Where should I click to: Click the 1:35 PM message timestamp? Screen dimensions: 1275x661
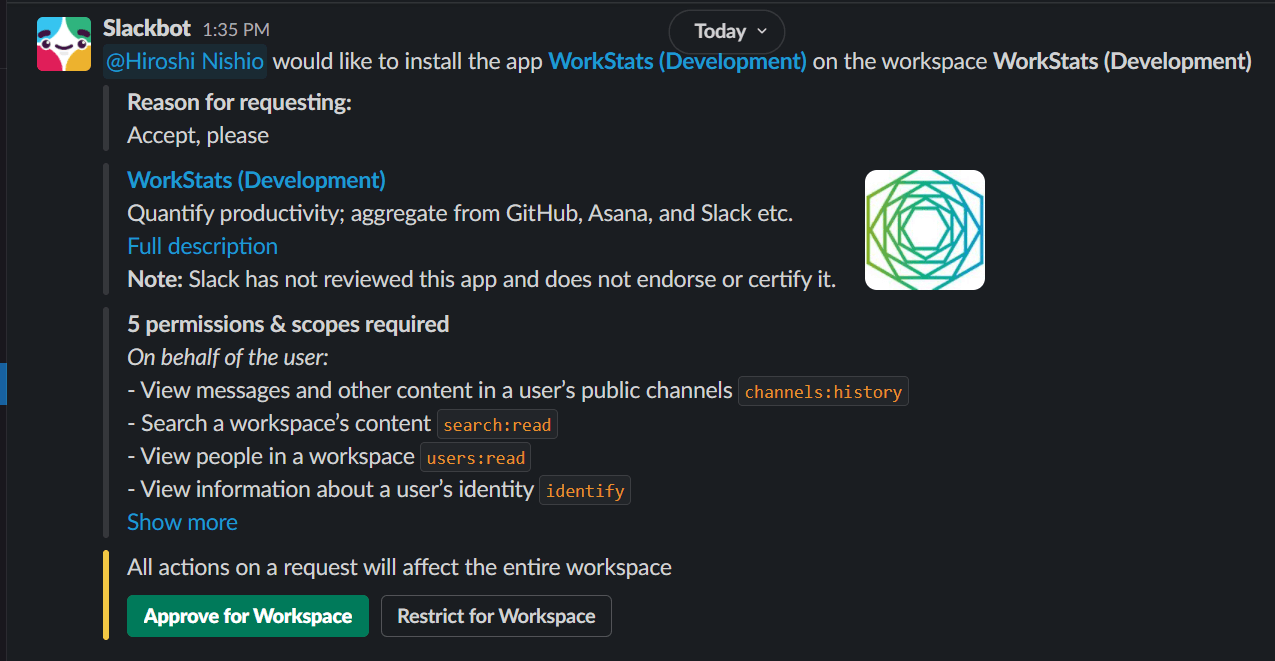point(235,30)
